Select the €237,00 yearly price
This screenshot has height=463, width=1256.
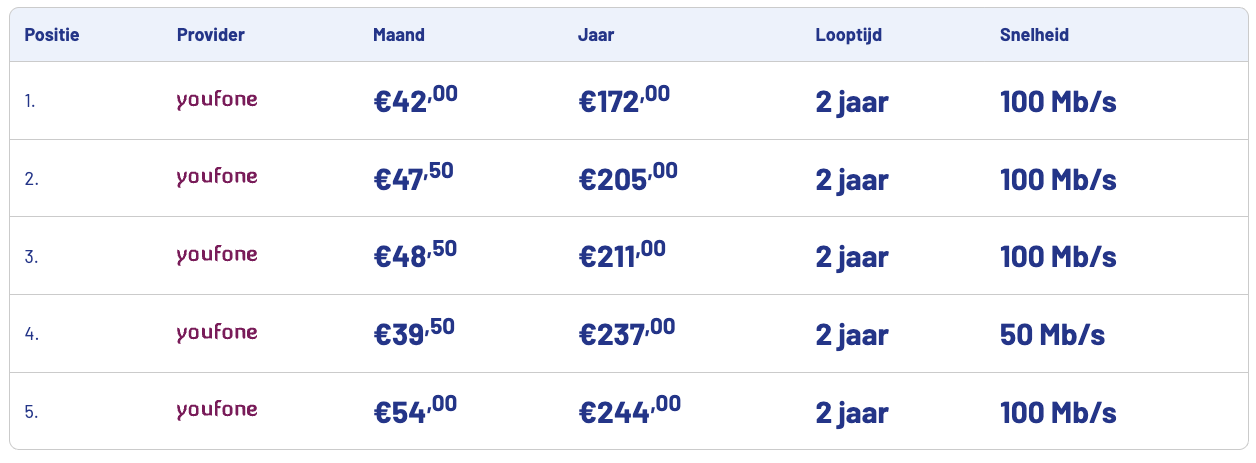coord(627,333)
